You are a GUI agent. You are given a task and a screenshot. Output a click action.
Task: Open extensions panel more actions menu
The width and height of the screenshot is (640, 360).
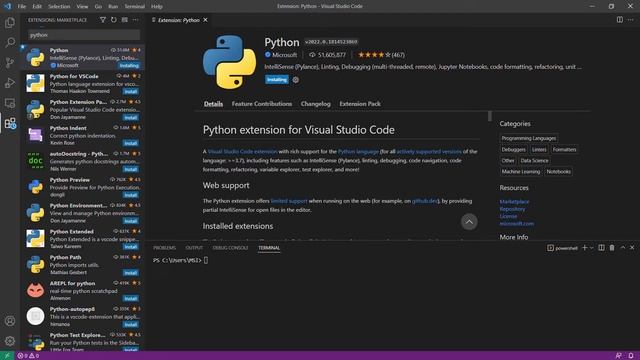pos(136,20)
